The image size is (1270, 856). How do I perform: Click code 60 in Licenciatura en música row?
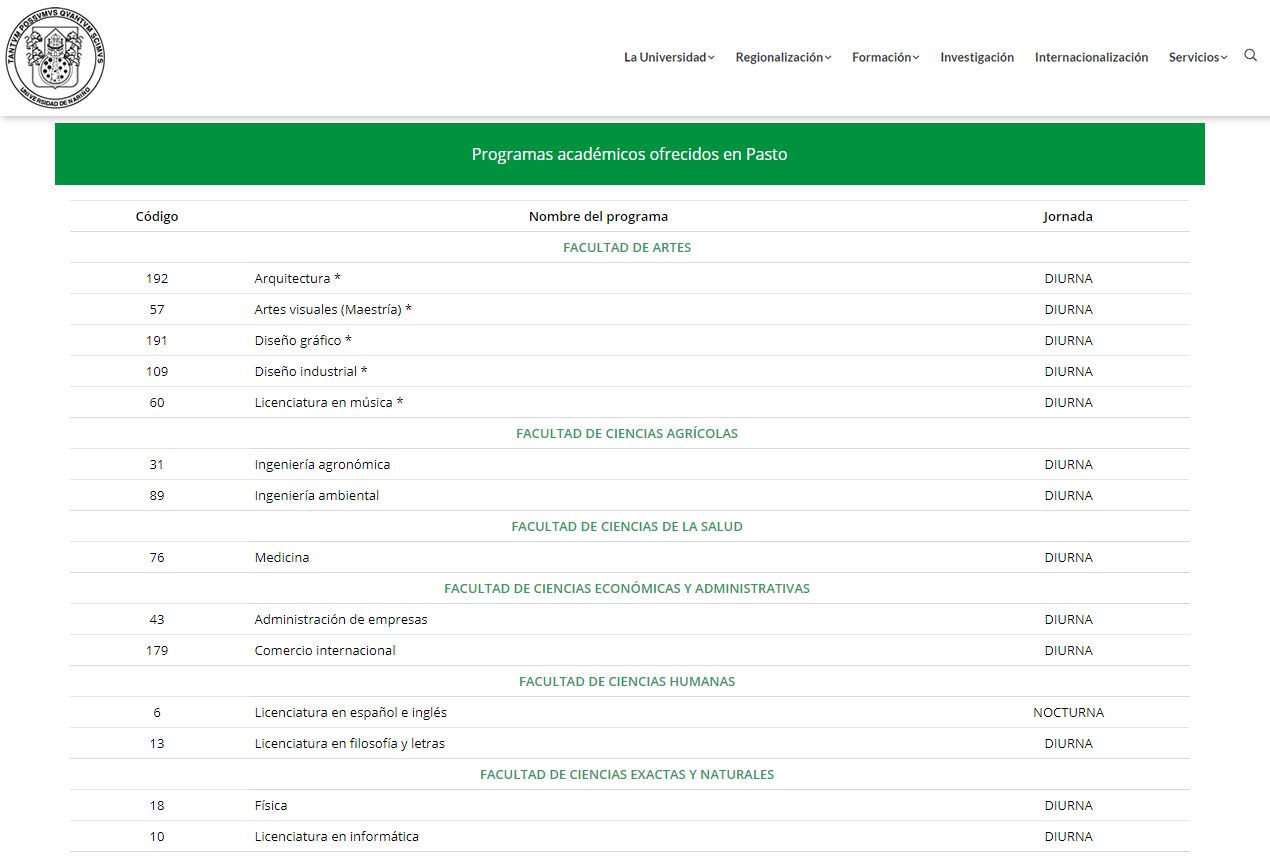157,402
